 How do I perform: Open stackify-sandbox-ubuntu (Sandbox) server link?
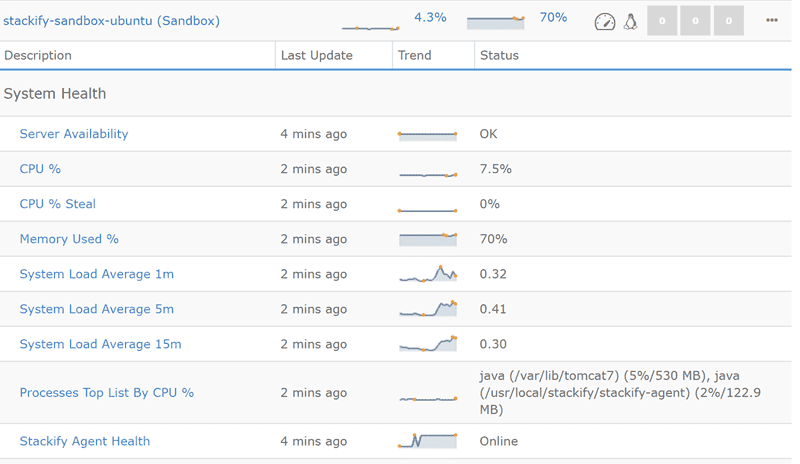111,21
